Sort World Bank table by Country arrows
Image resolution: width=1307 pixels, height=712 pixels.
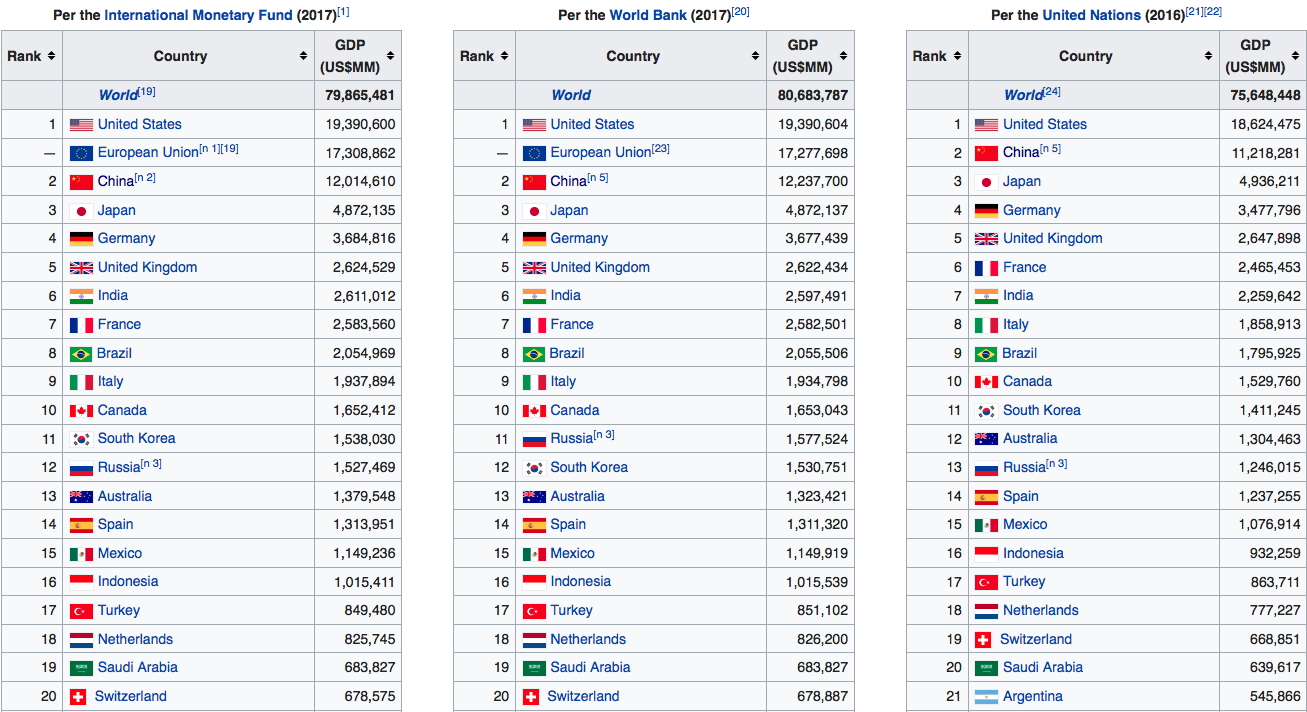pos(756,56)
